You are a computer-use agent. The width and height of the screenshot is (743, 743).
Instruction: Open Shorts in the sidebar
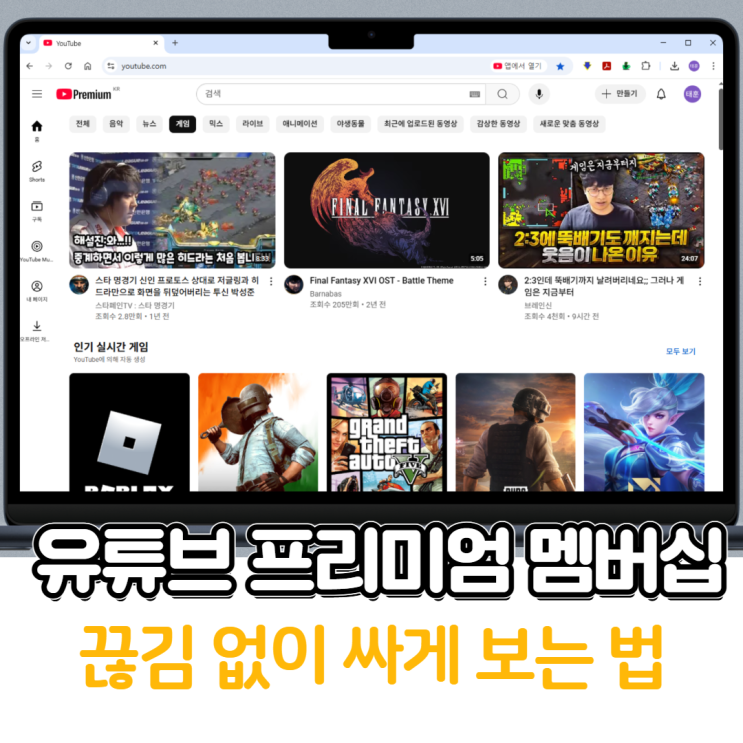(x=37, y=171)
